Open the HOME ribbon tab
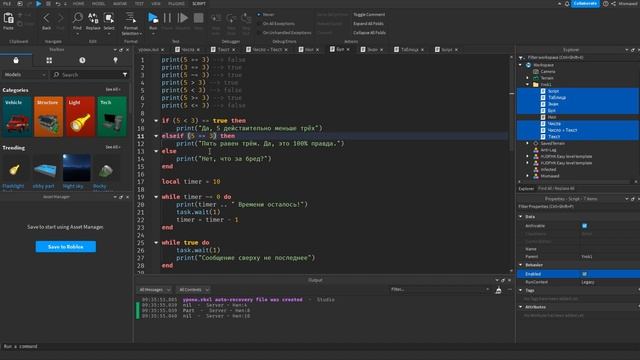 click(x=78, y=4)
